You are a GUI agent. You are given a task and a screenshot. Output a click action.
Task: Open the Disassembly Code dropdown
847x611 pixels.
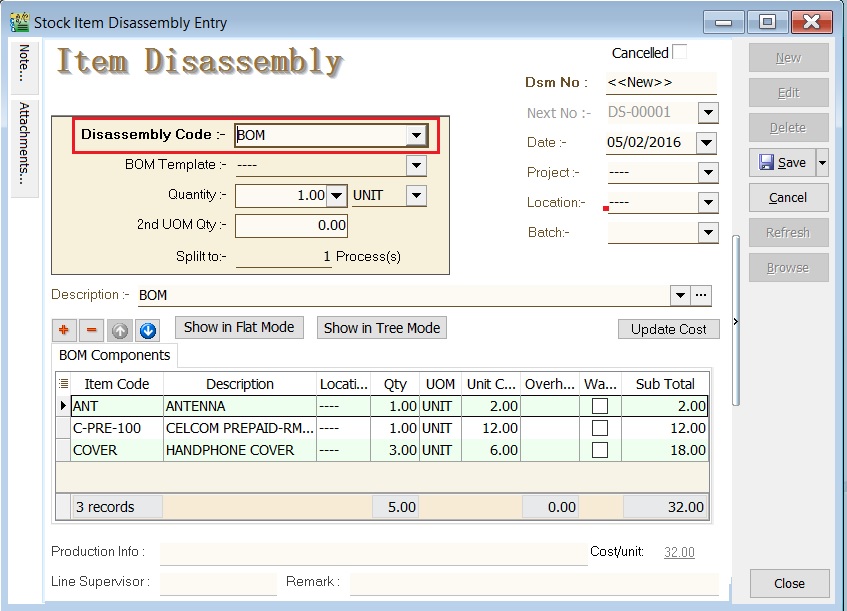pos(418,134)
